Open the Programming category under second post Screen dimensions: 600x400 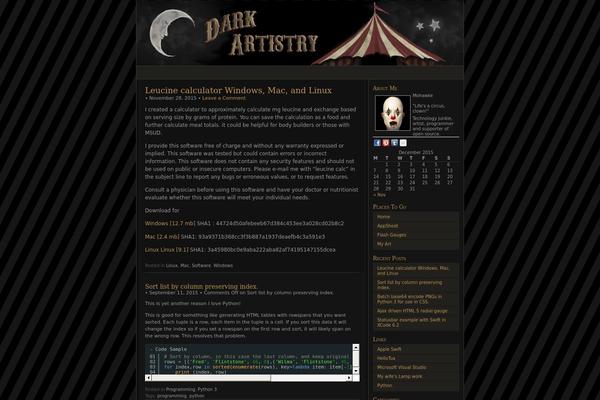180,389
